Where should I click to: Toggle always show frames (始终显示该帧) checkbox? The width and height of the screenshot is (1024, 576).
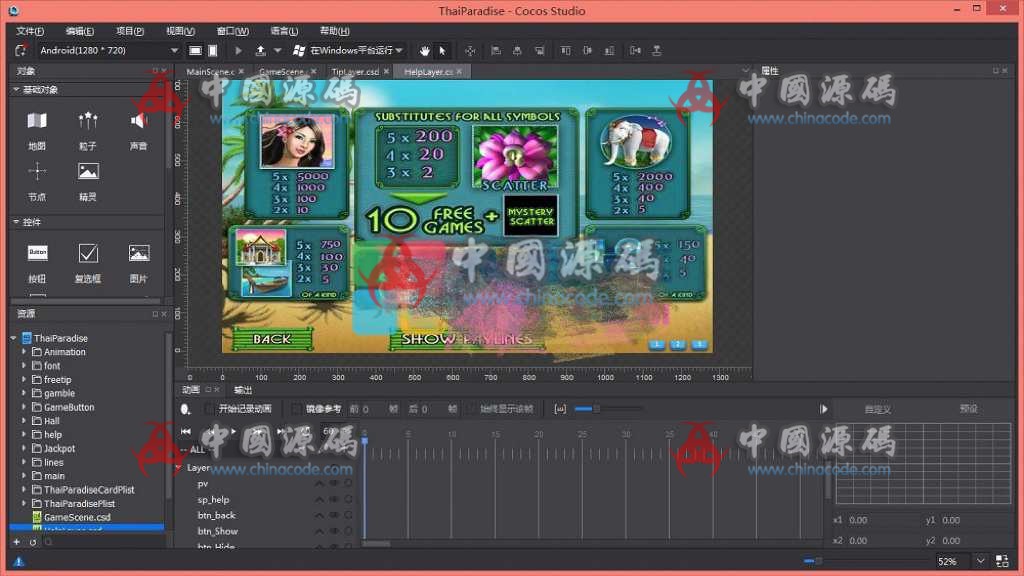tap(472, 409)
